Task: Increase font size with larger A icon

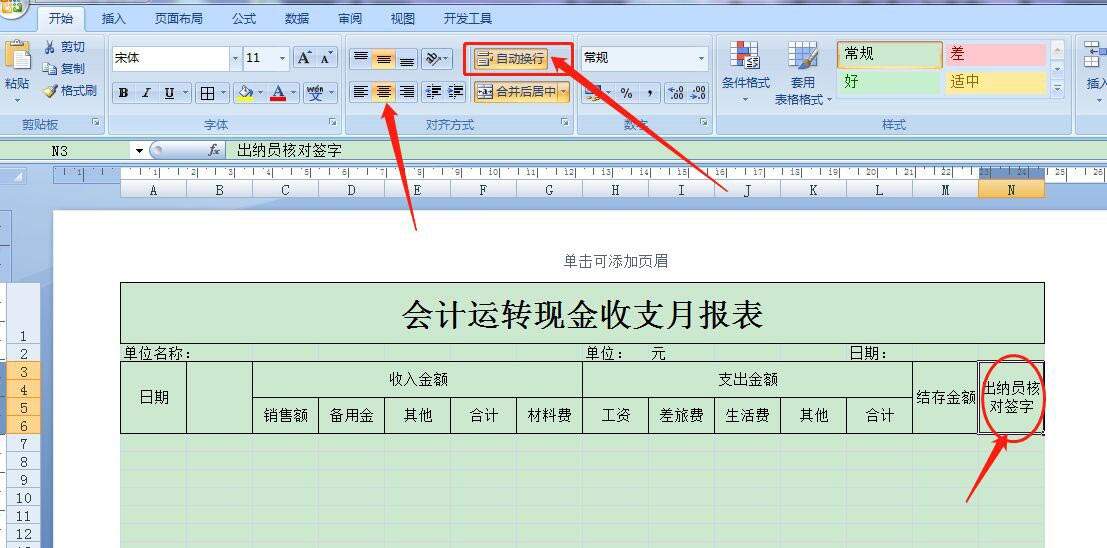Action: 304,58
